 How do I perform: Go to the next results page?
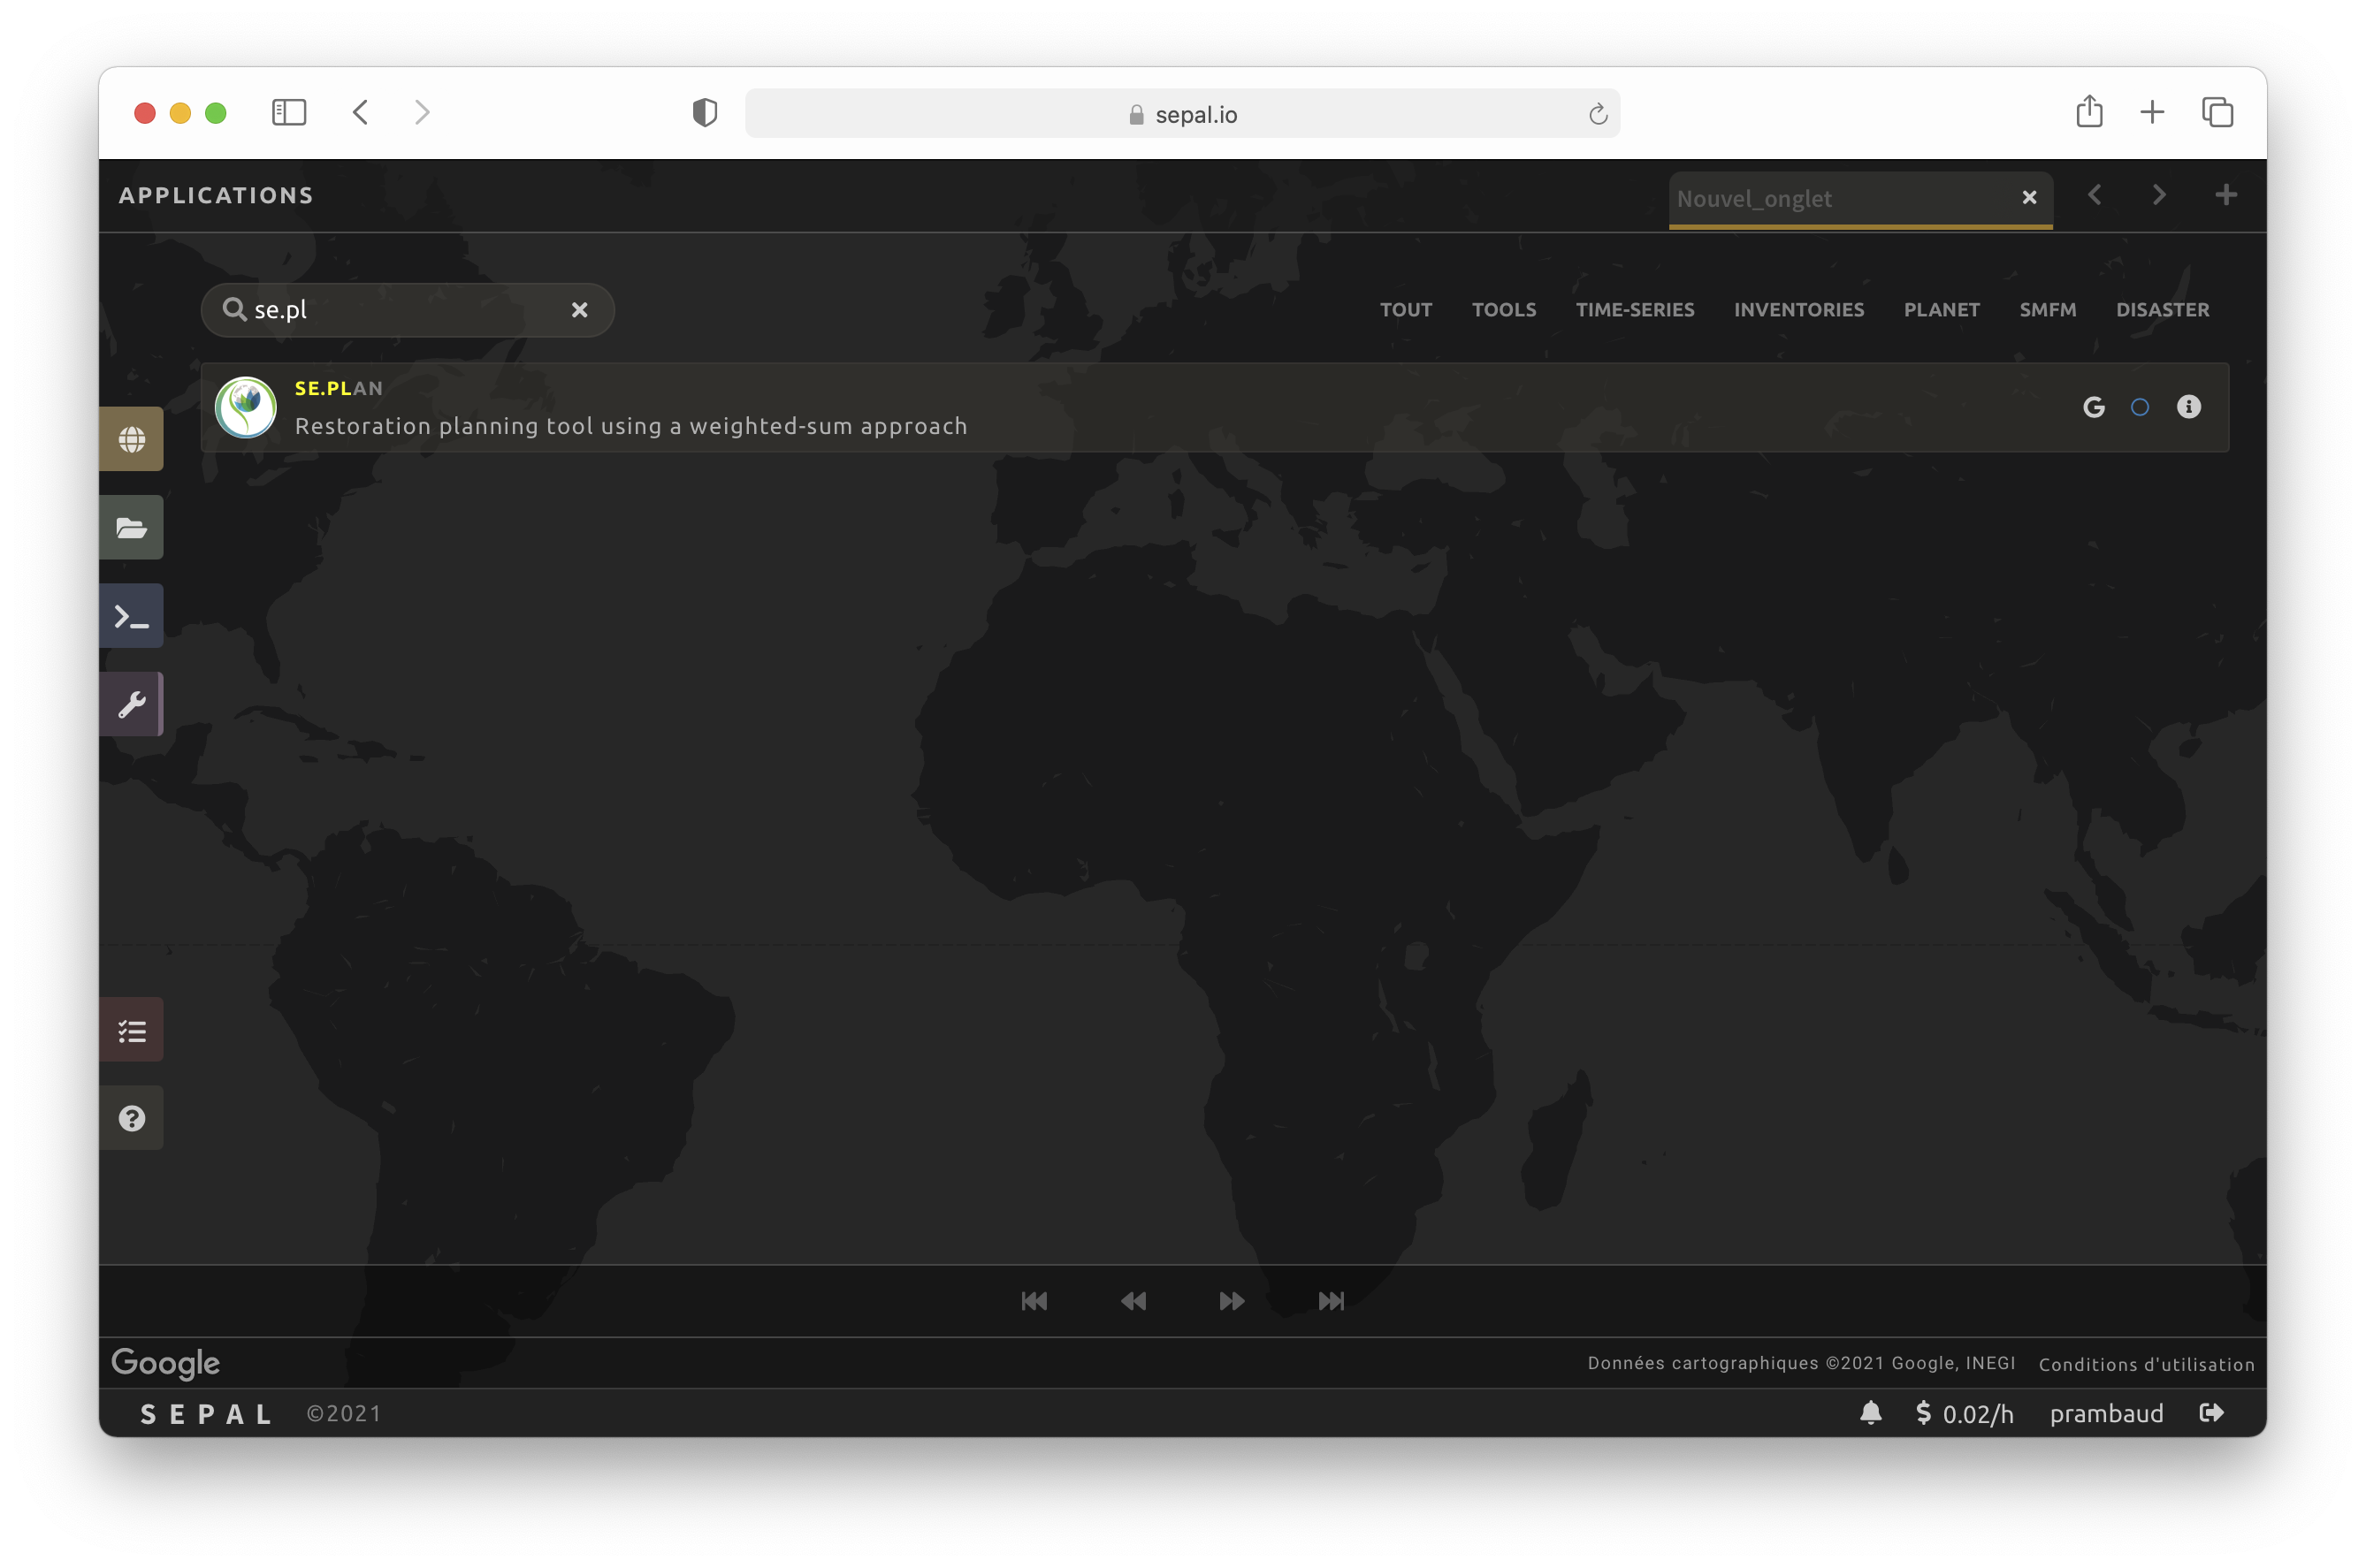tap(1232, 1301)
